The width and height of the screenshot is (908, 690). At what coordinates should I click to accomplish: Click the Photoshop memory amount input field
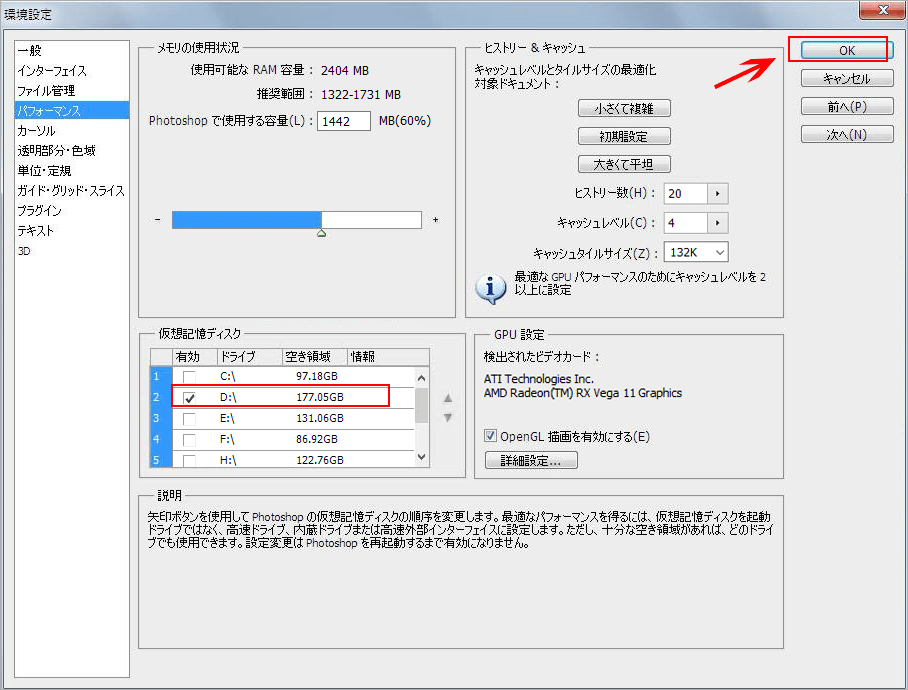click(x=344, y=121)
